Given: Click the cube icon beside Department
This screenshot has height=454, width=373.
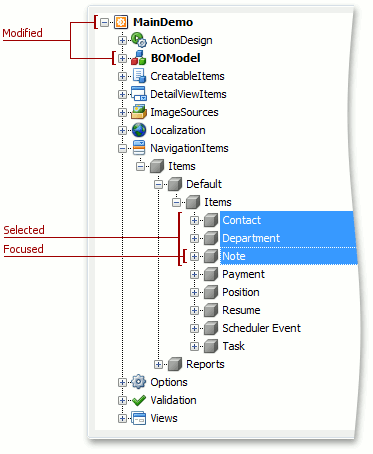Looking at the screenshot, I should click(211, 238).
